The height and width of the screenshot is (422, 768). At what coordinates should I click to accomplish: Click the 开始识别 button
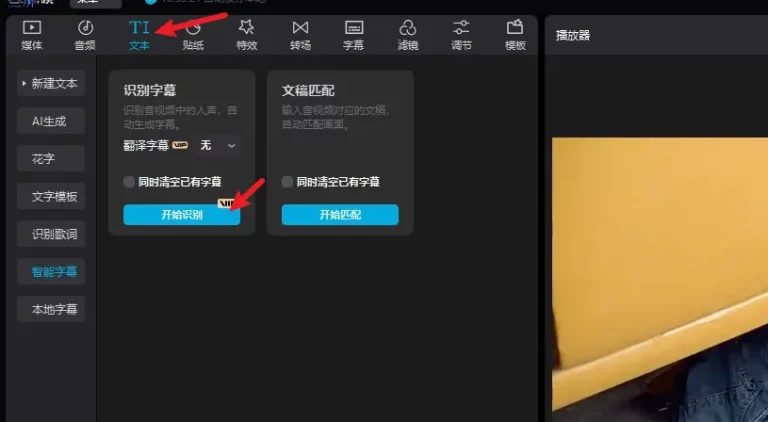181,215
